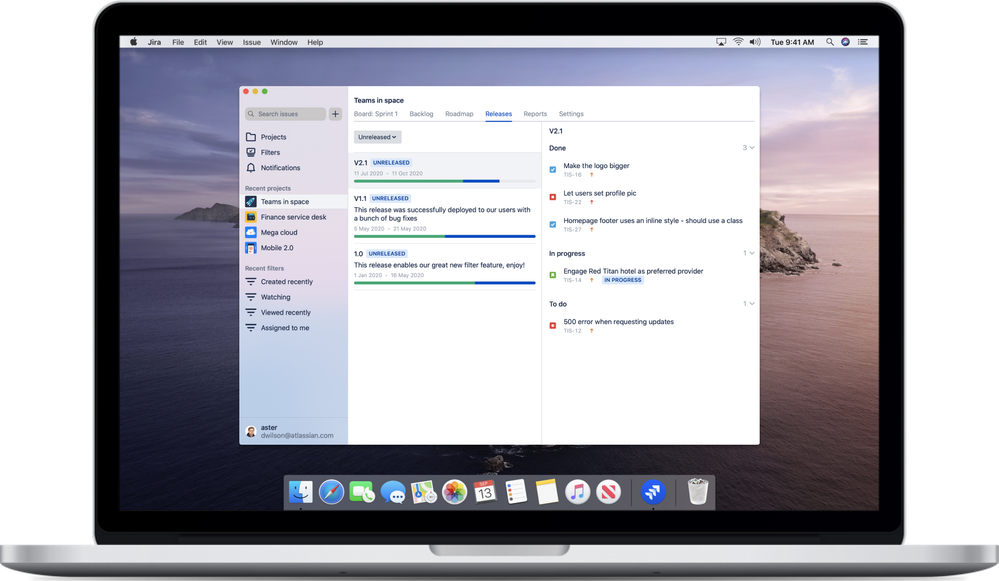Screen dimensions: 999x581
Task: Open Safari from the dock
Action: click(331, 492)
